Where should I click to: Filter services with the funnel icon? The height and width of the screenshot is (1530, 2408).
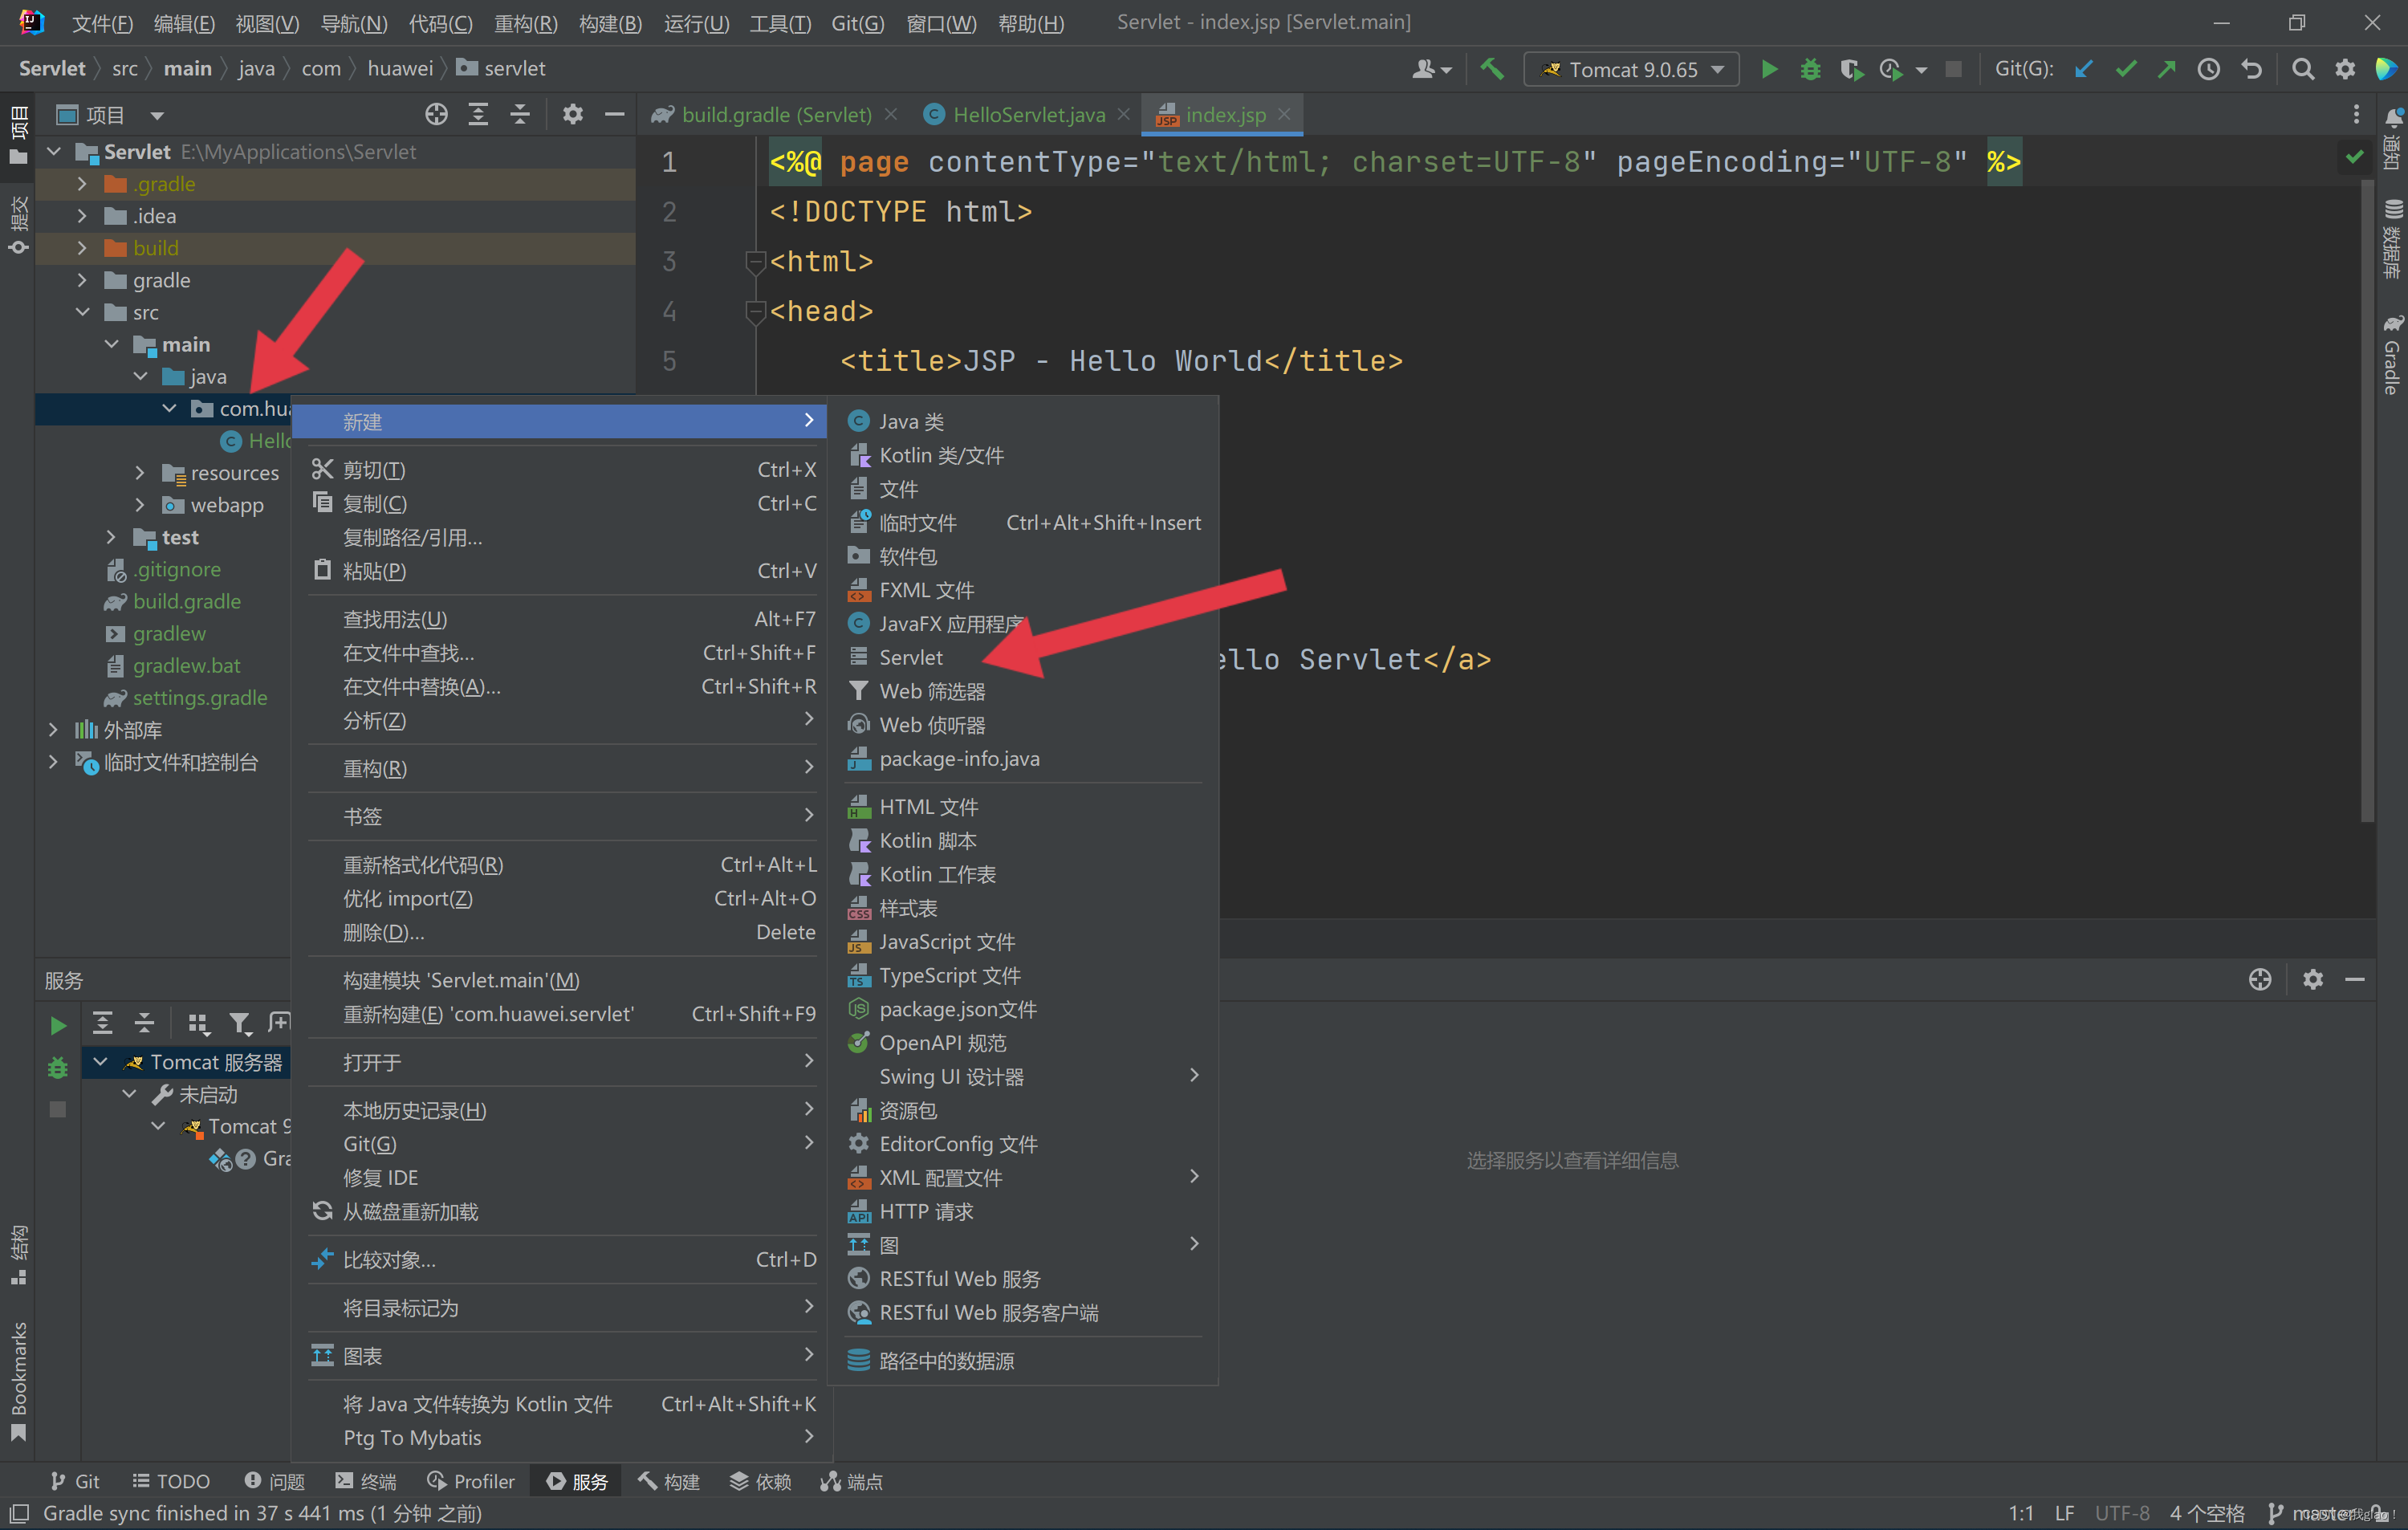click(239, 1023)
